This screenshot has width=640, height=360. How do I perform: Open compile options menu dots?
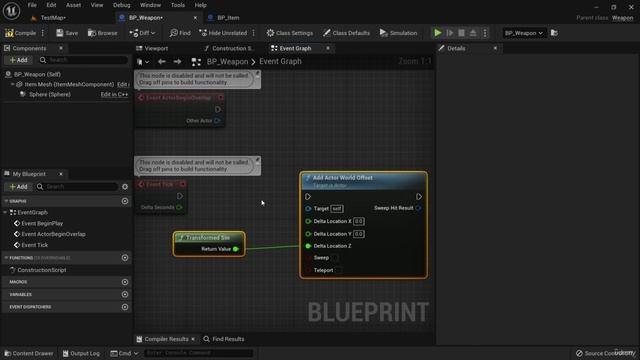(43, 33)
